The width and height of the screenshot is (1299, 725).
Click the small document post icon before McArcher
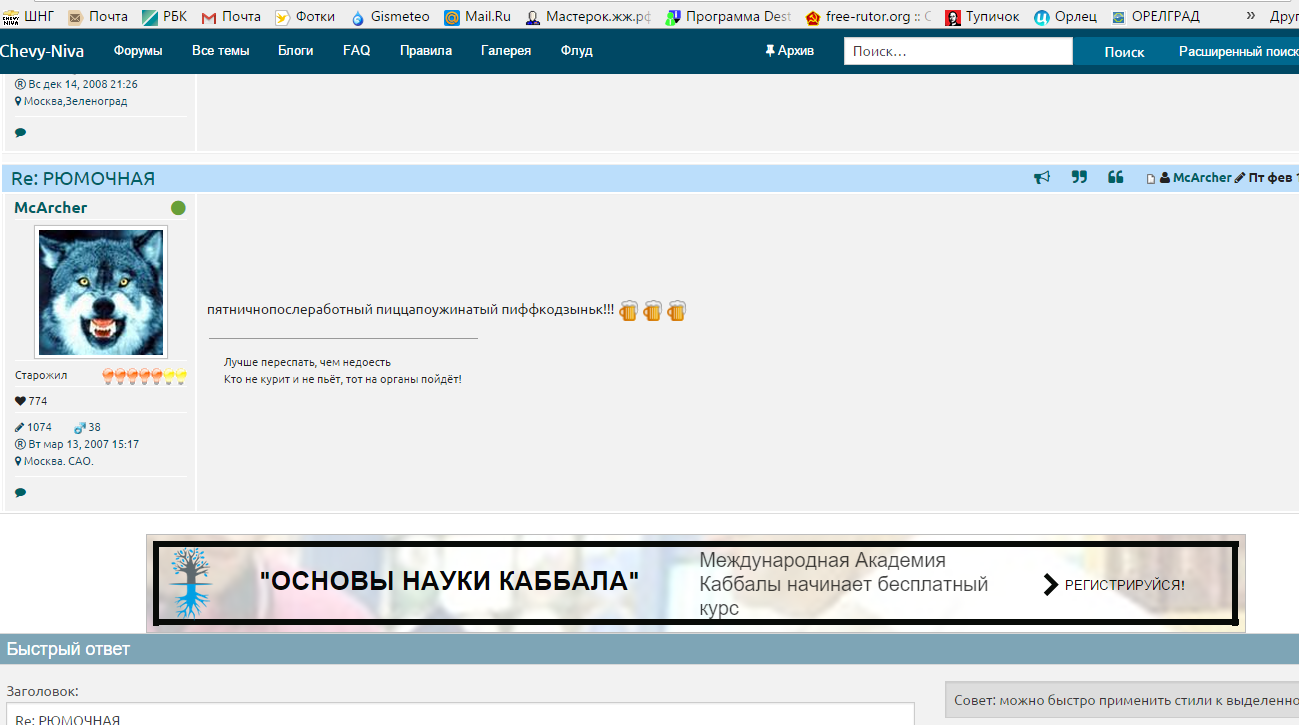coord(1151,179)
